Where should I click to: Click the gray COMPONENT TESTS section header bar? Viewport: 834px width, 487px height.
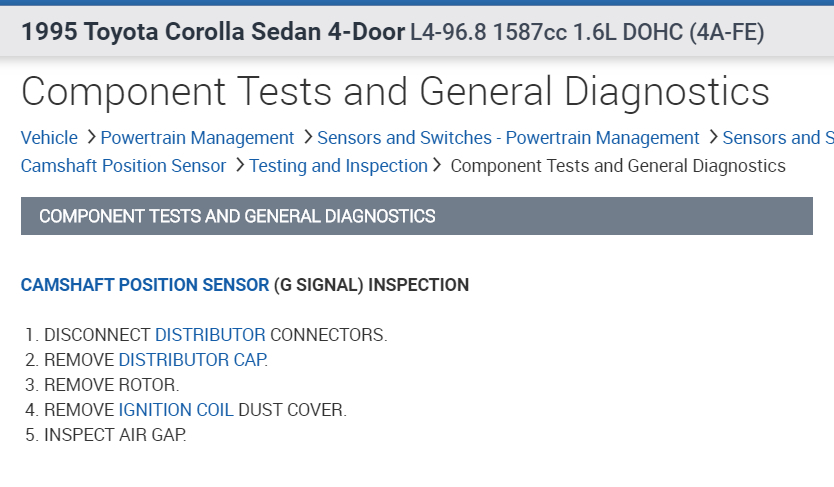coord(416,216)
